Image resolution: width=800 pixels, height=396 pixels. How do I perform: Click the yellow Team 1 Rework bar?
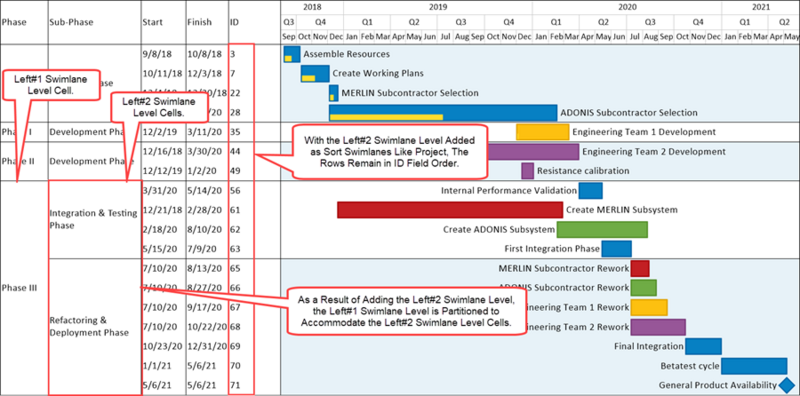click(x=649, y=307)
